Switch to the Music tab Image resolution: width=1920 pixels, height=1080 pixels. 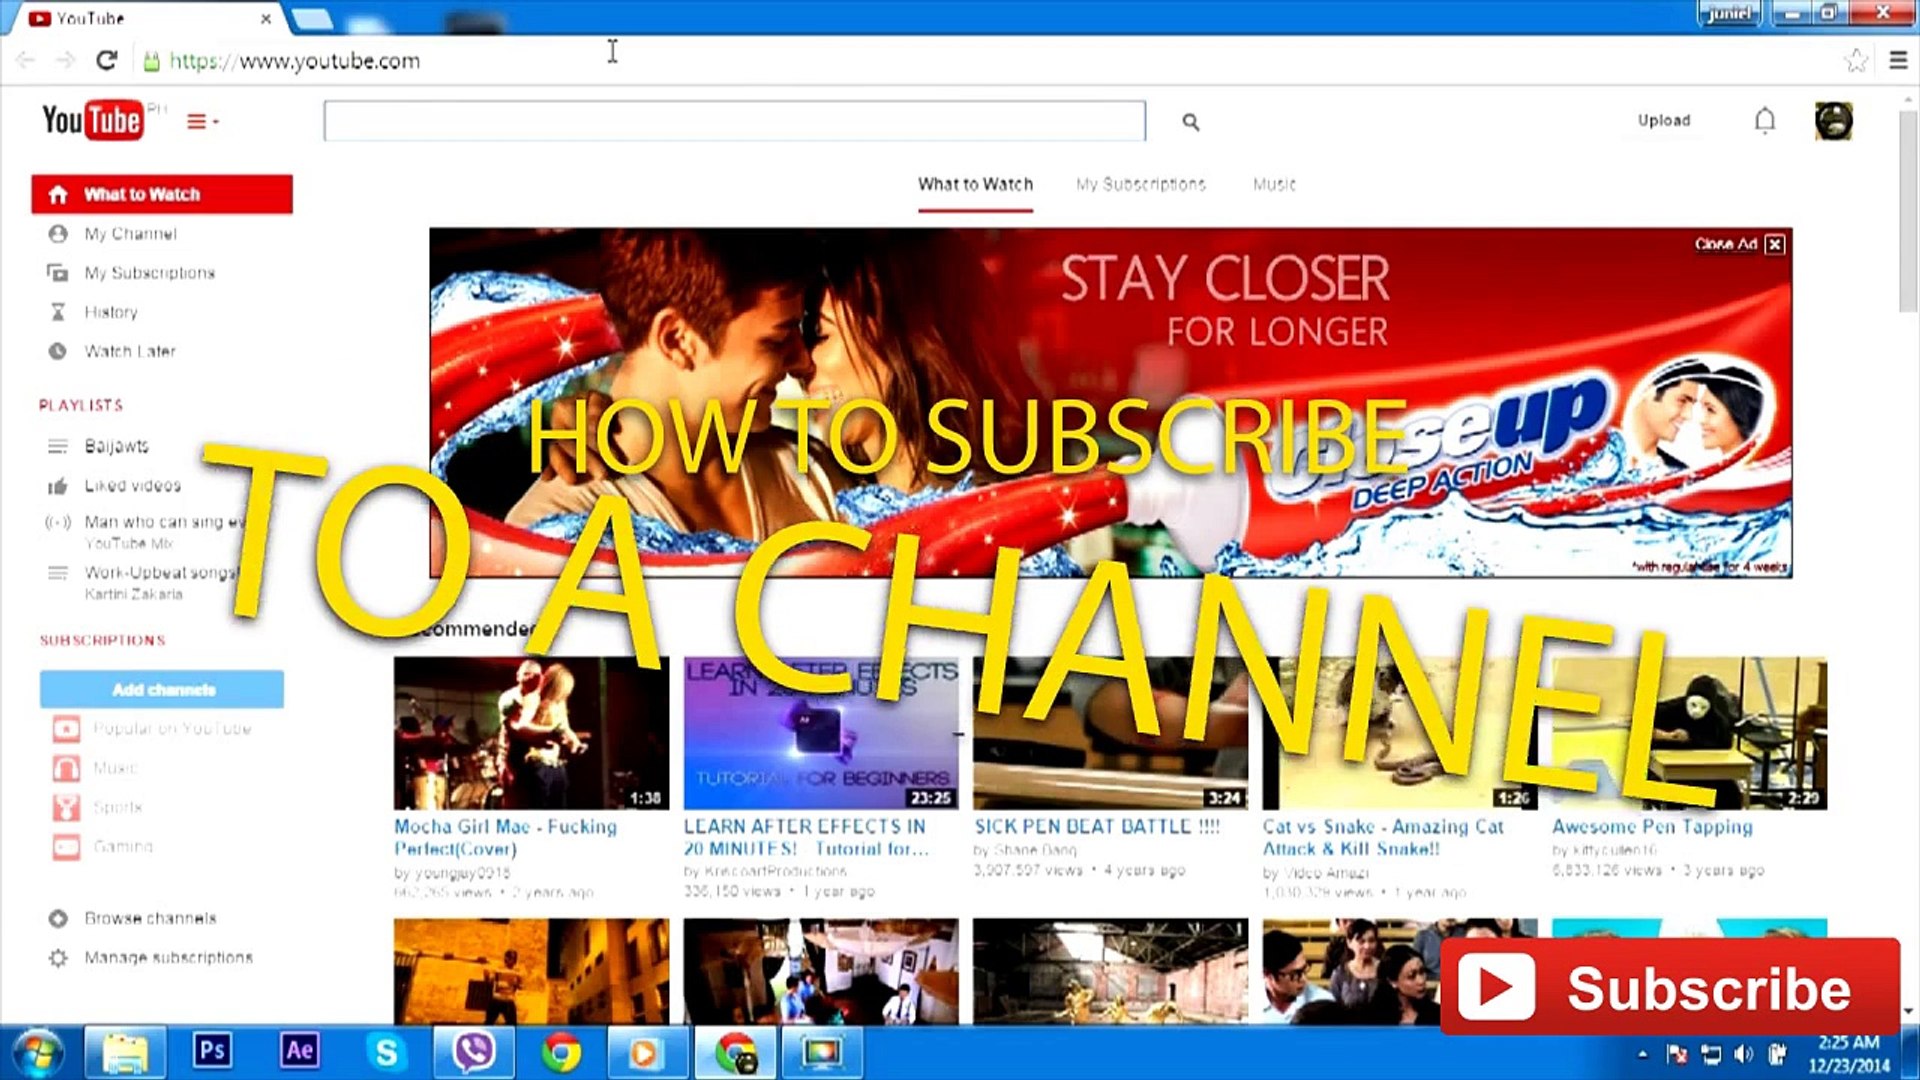[1273, 184]
